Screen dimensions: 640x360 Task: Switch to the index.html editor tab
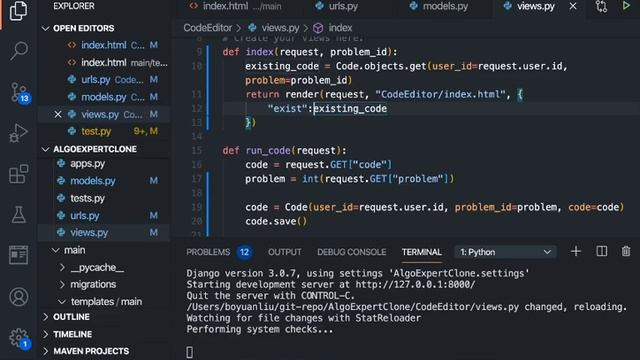[236, 6]
